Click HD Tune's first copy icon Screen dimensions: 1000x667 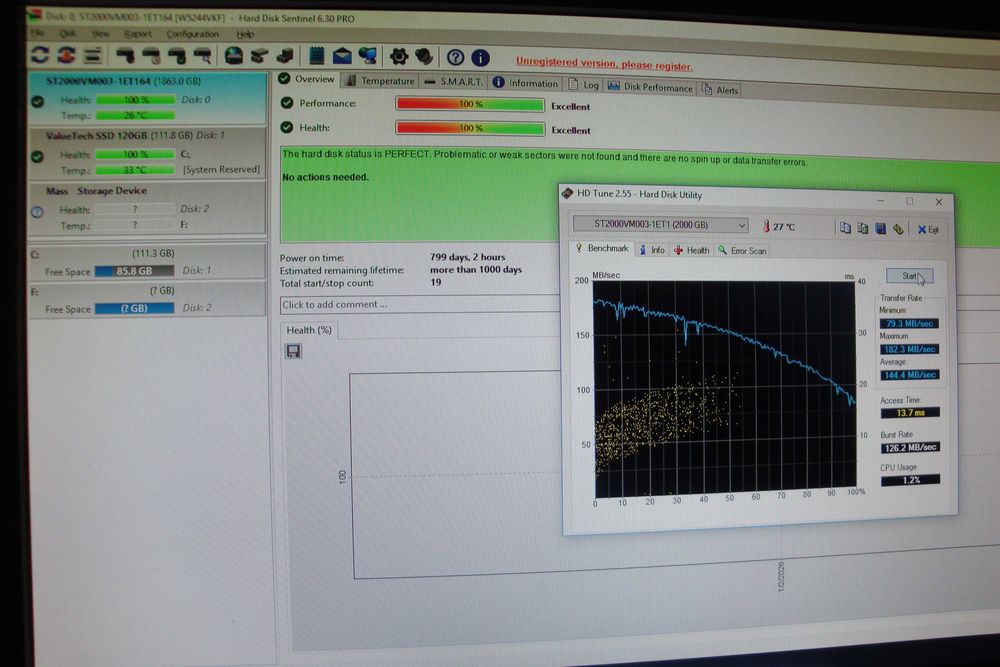[x=845, y=228]
